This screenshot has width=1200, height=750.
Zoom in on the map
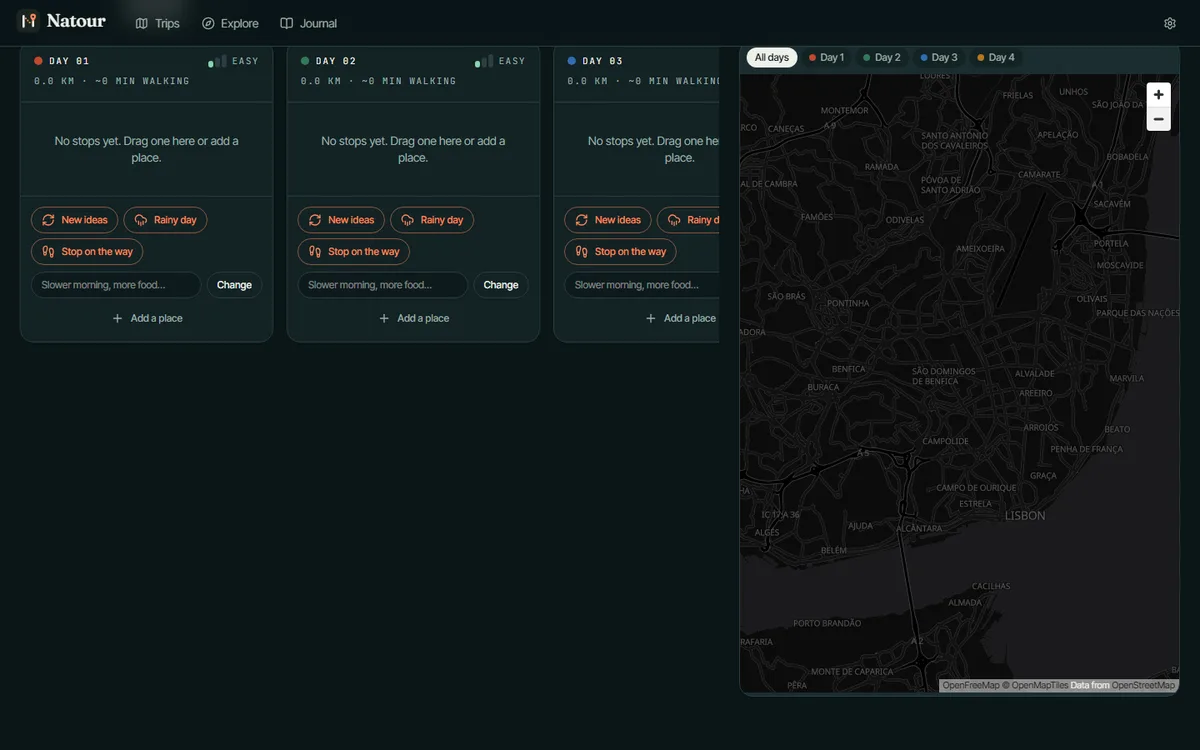tap(1158, 95)
